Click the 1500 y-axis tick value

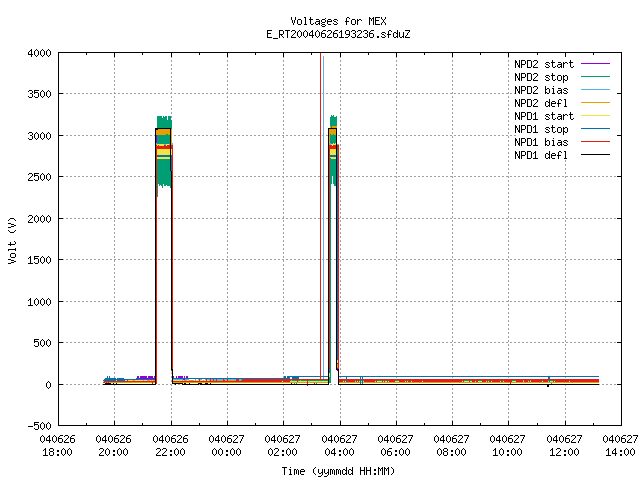[40, 260]
